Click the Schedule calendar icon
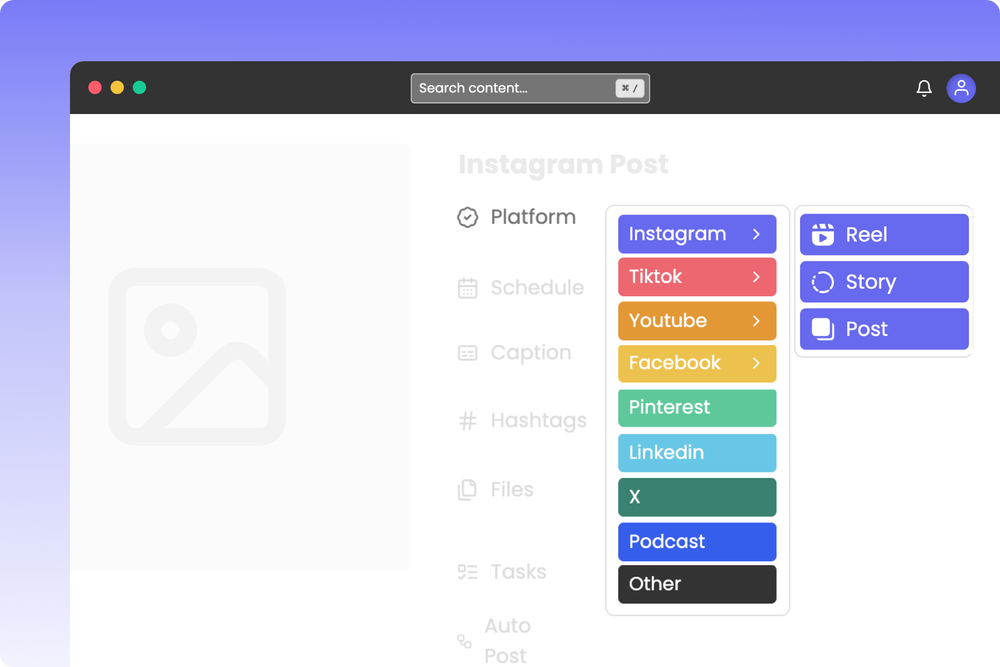1000x667 pixels. (x=467, y=288)
